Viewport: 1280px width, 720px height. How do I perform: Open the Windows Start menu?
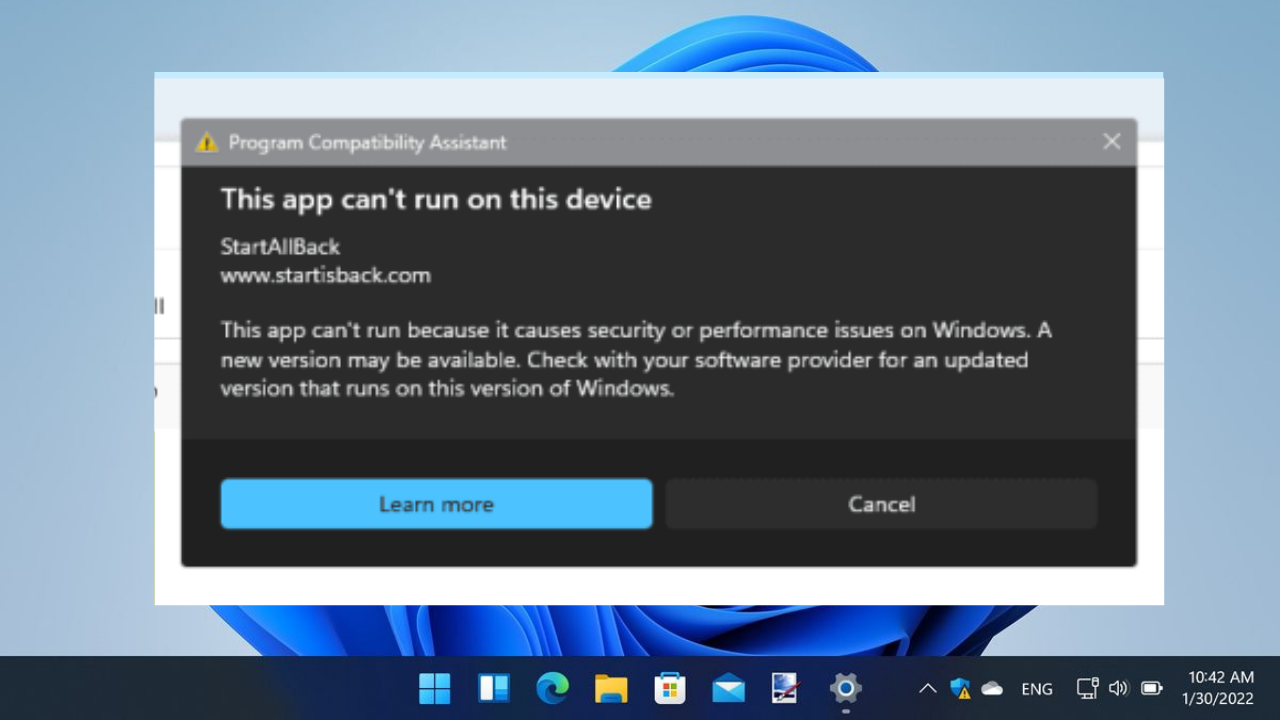(434, 688)
